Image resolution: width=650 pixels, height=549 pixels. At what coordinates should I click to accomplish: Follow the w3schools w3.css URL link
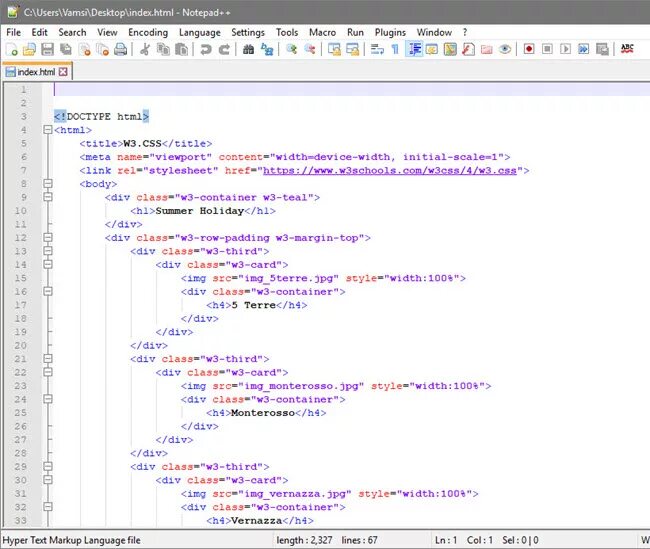coord(390,170)
